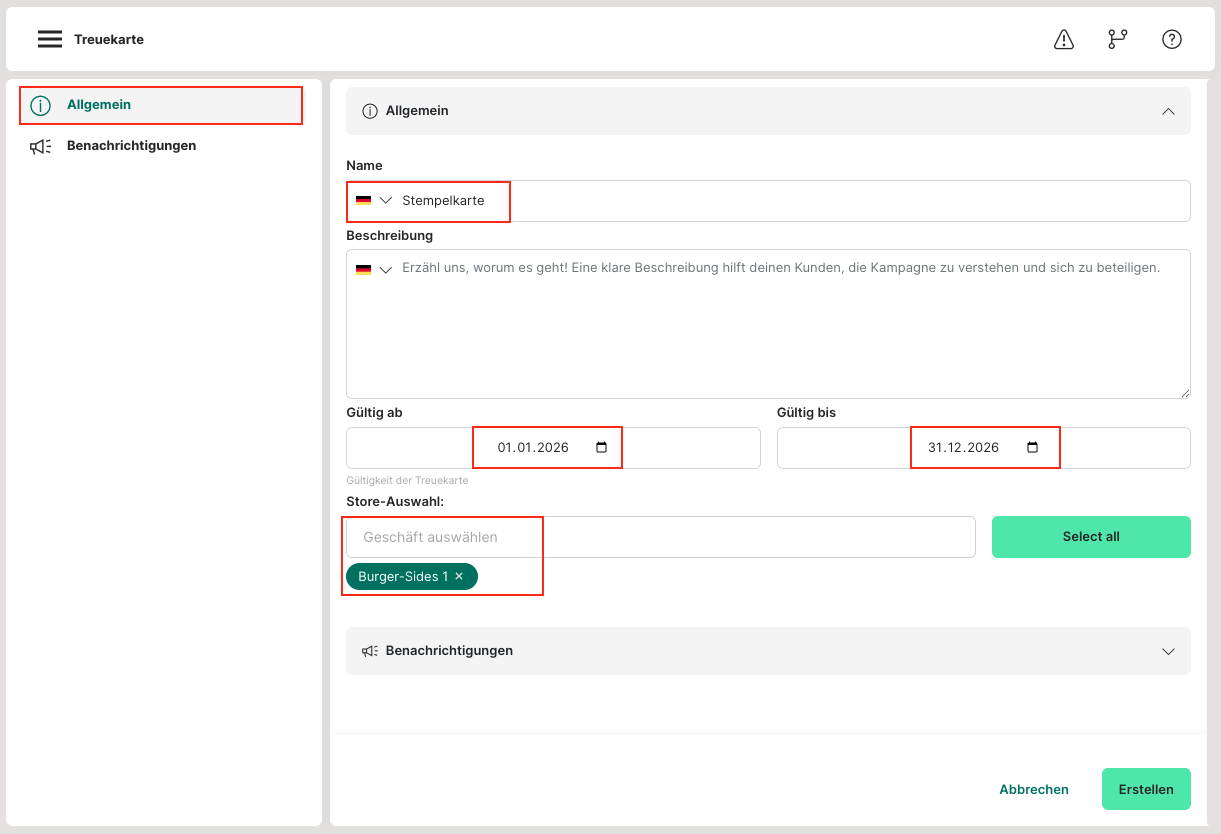Click the Geschäft auswählen store field
The height and width of the screenshot is (834, 1221).
click(x=660, y=537)
